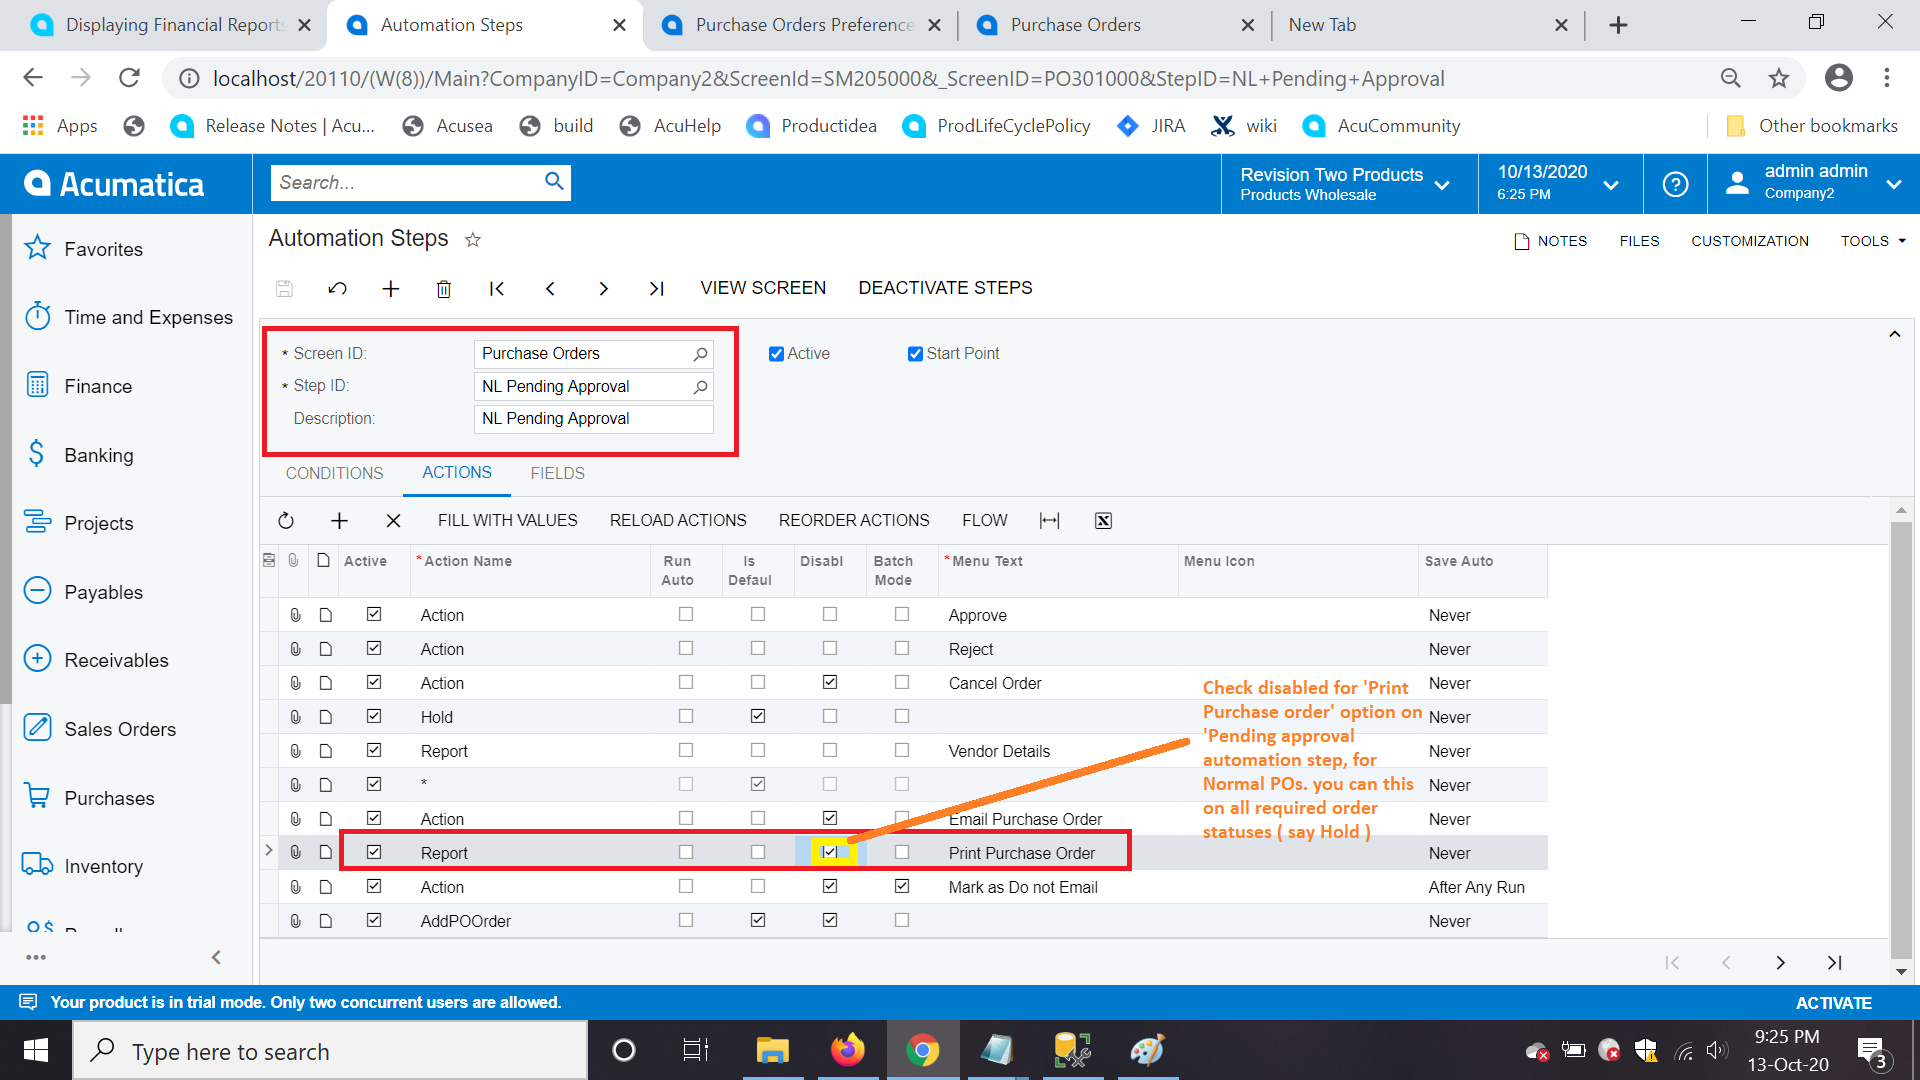1920x1080 pixels.
Task: Switch to the ACTIONS tab
Action: pos(457,472)
